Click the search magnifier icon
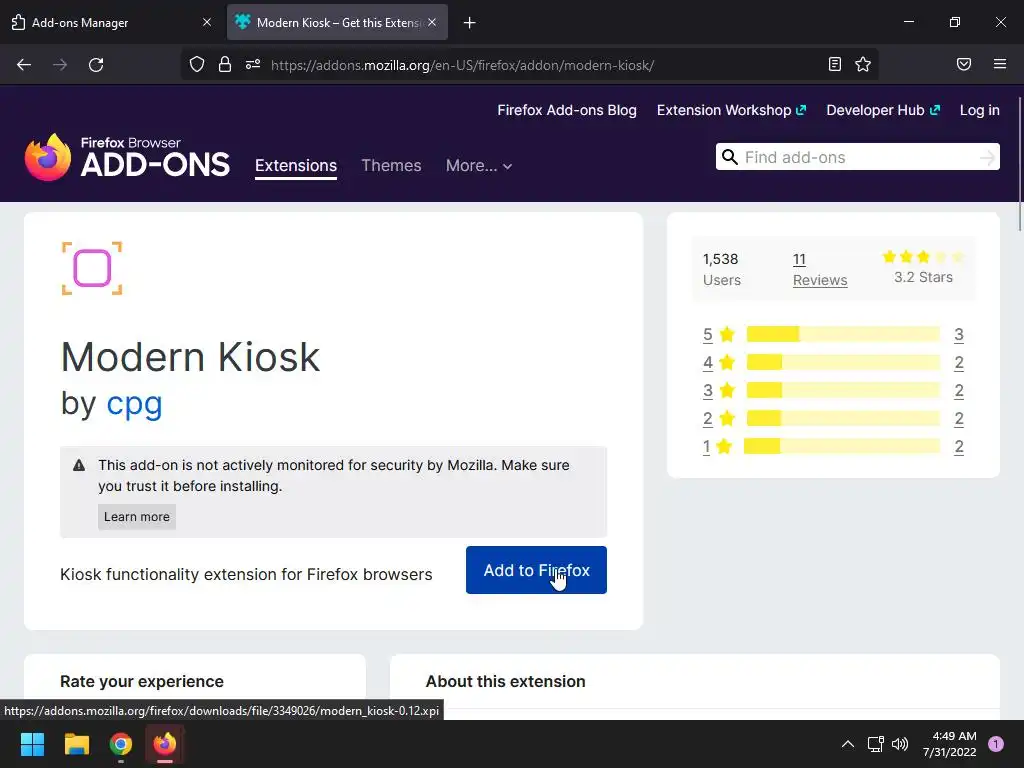 [x=729, y=157]
